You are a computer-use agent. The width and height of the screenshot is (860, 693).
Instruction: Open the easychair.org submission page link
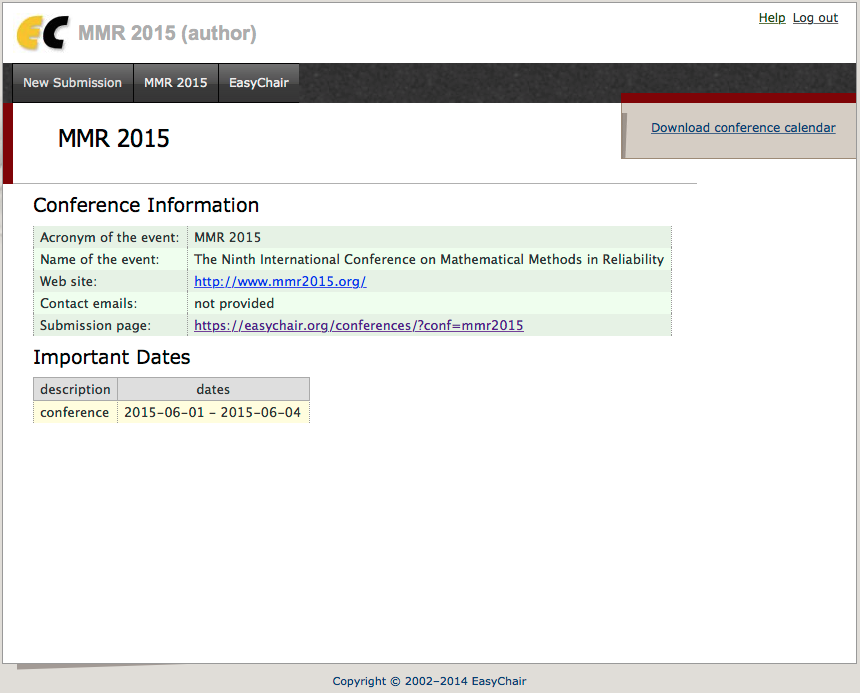(x=358, y=326)
